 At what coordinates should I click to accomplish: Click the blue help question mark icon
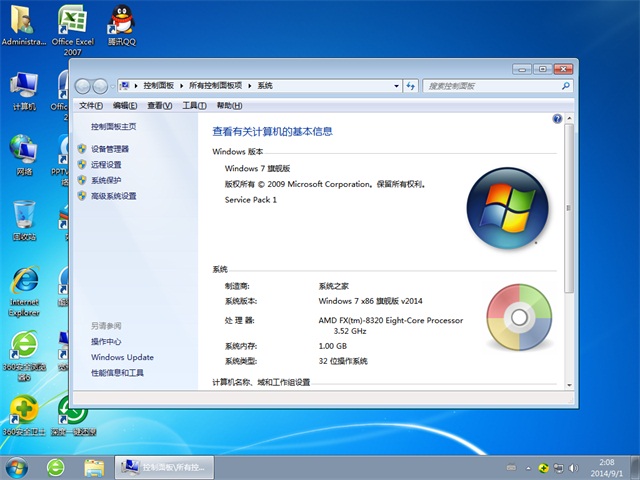[x=557, y=119]
